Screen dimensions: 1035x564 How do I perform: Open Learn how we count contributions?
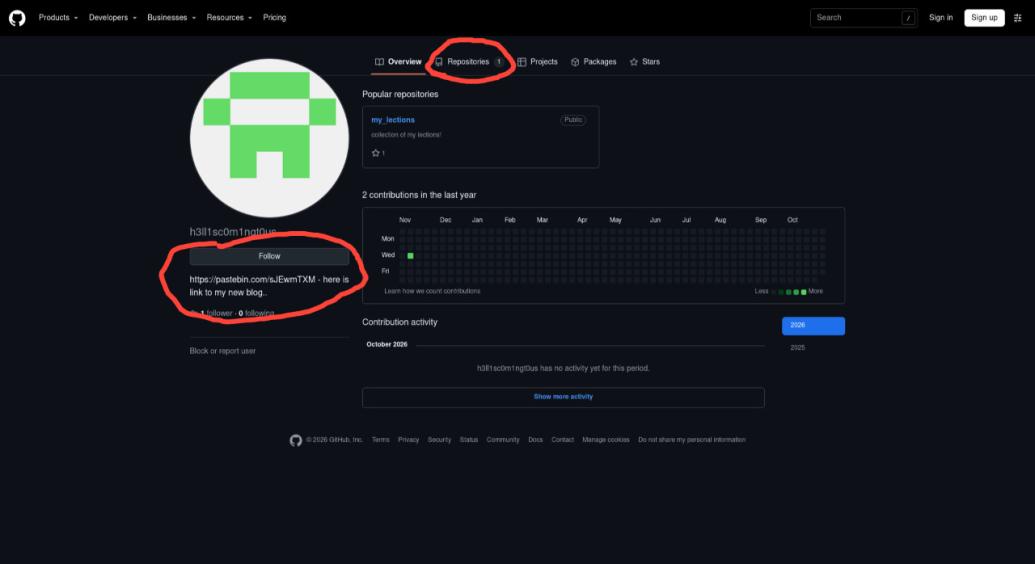click(432, 291)
